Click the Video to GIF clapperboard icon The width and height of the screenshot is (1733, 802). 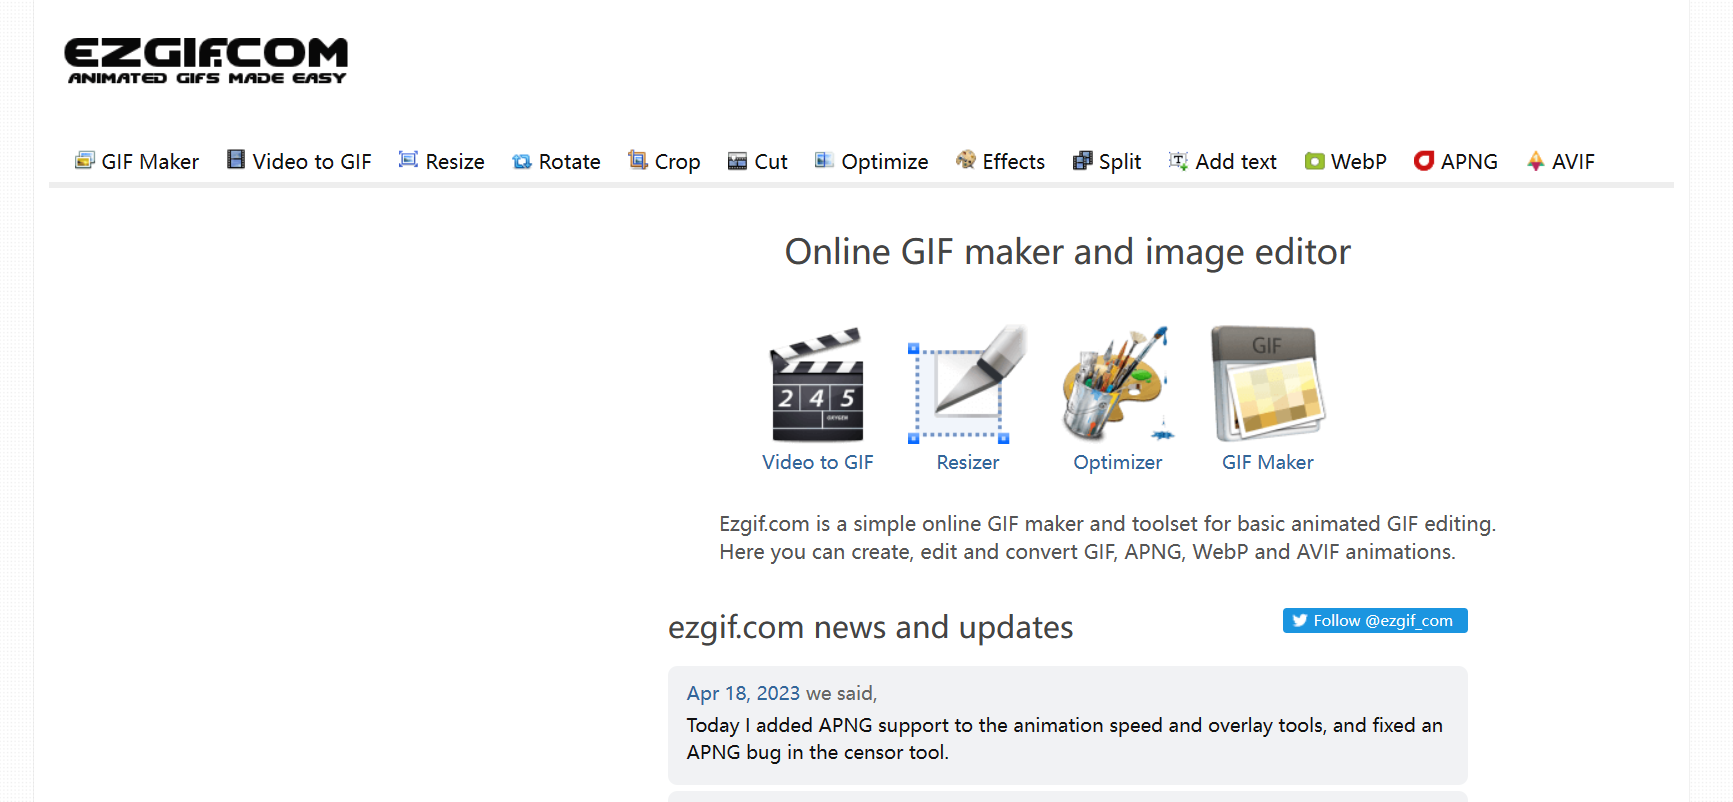click(x=817, y=385)
